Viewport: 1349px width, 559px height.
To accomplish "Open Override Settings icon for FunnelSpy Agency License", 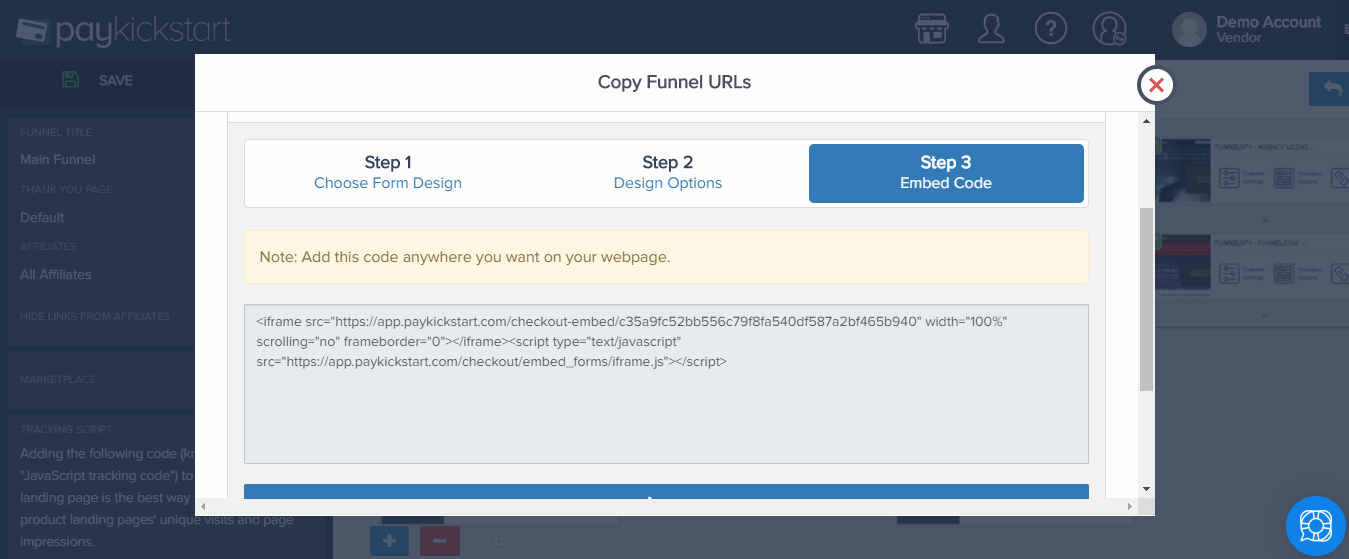I will click(x=1231, y=178).
